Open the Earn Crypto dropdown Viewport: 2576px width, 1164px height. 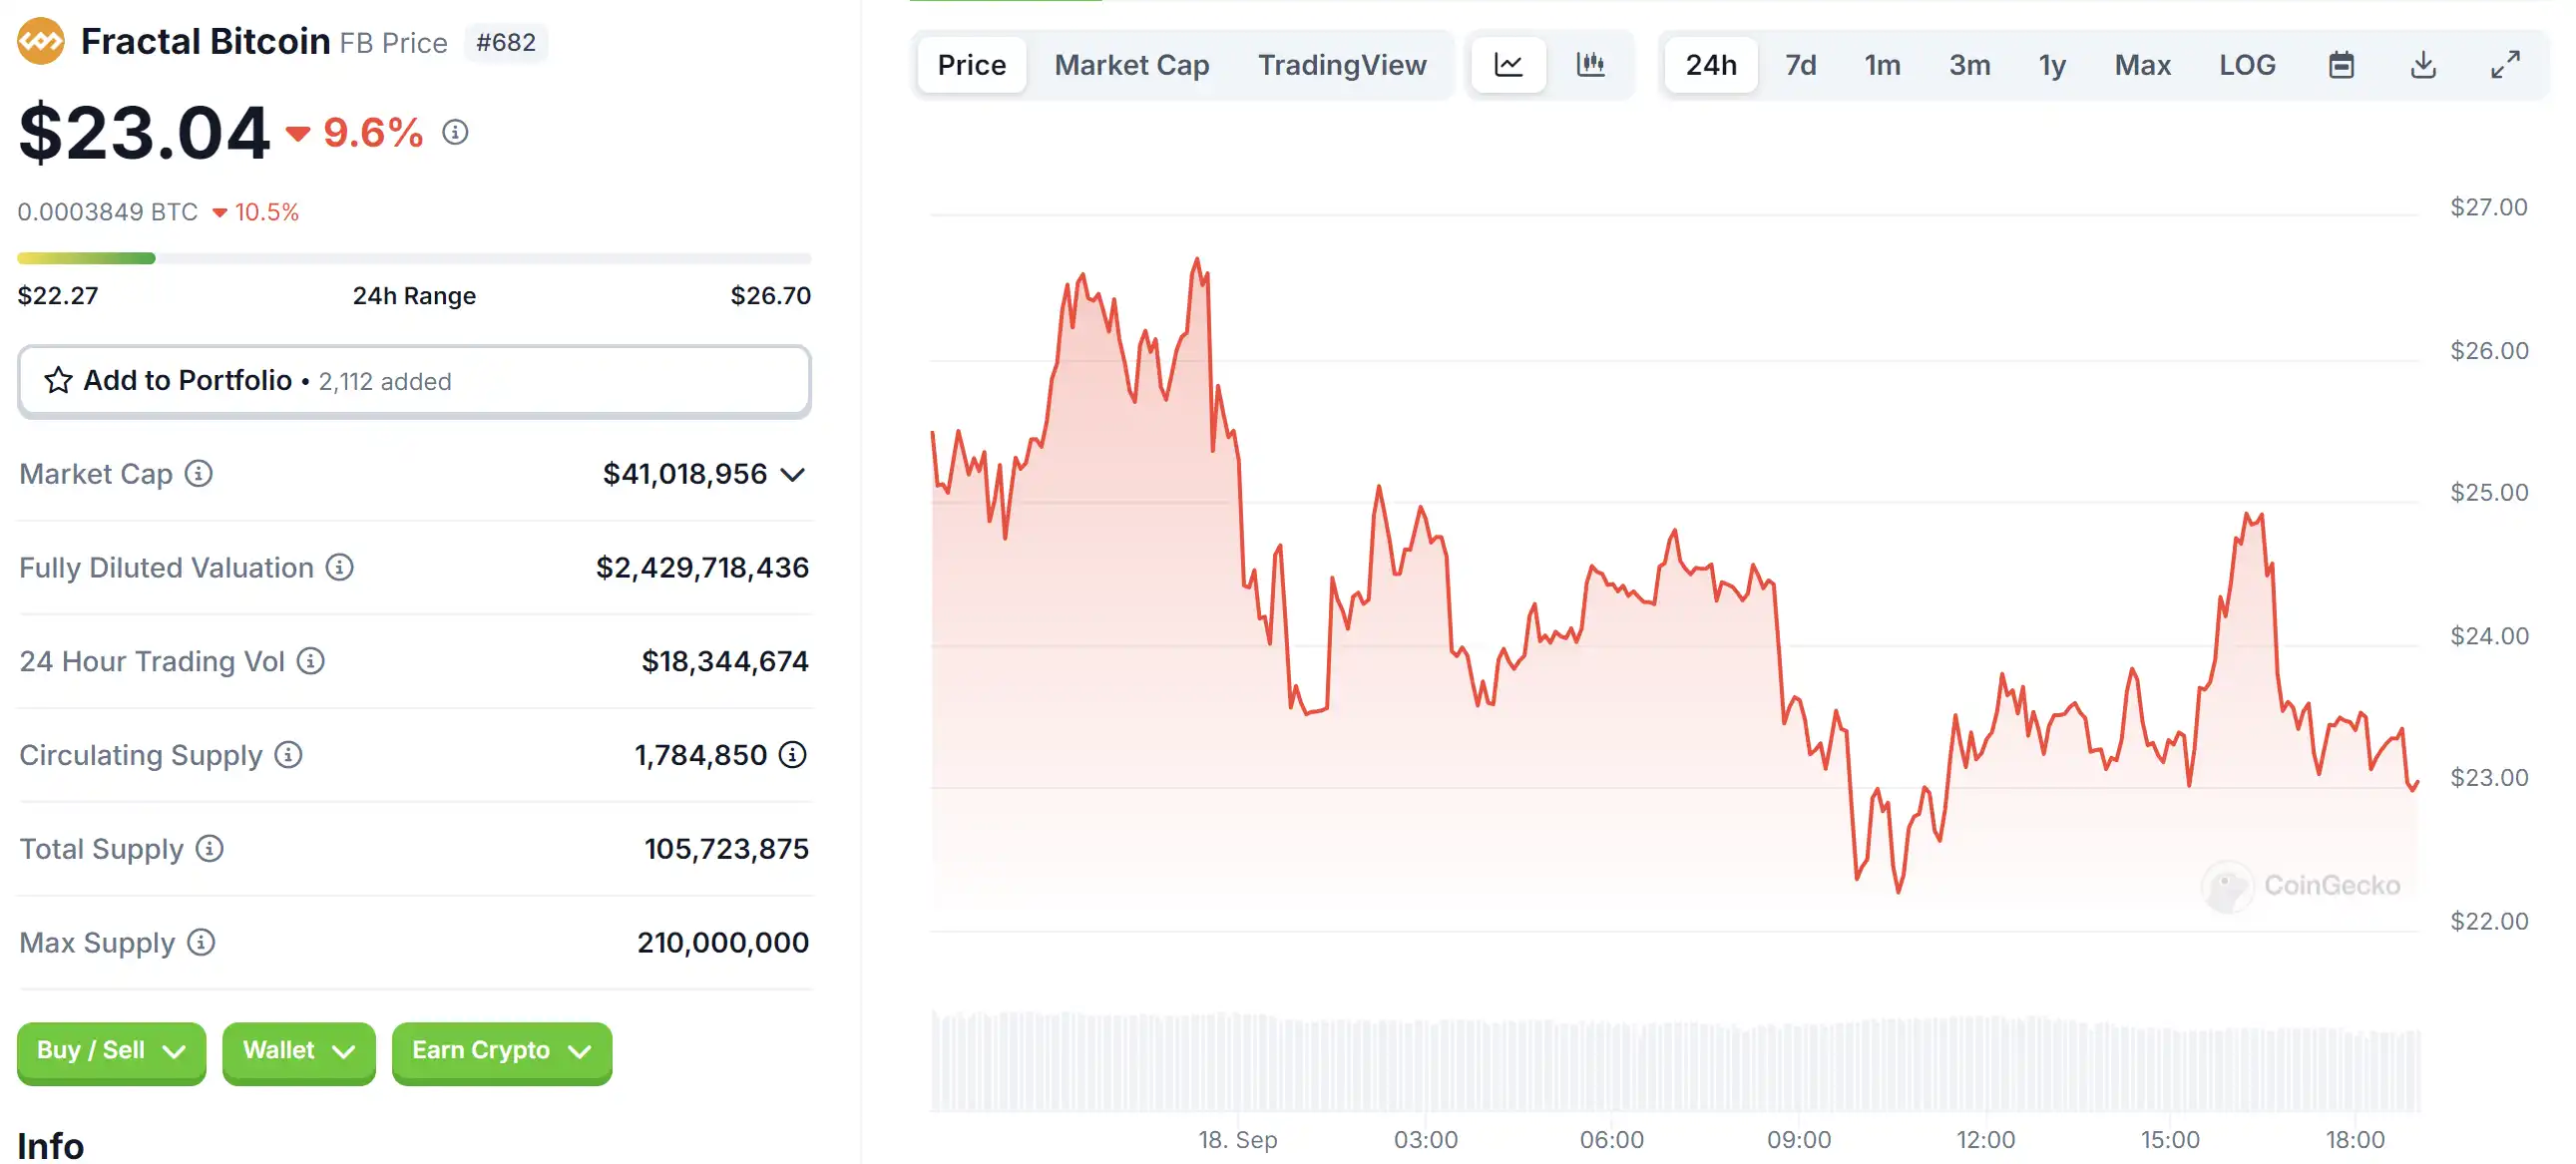point(501,1051)
